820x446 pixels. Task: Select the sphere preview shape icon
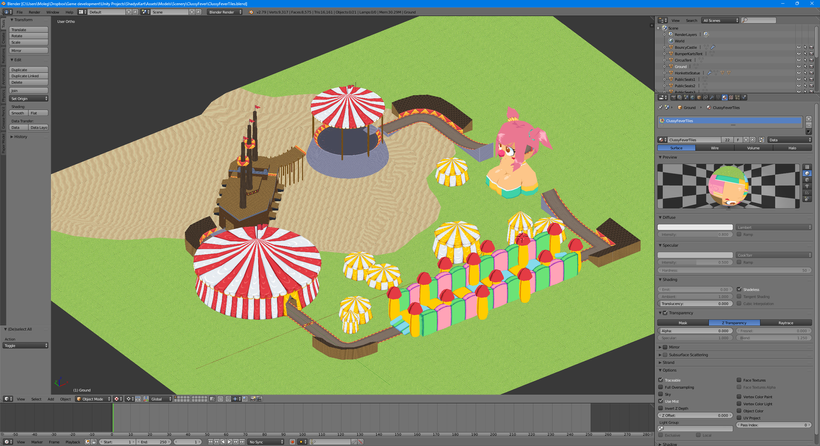[808, 174]
